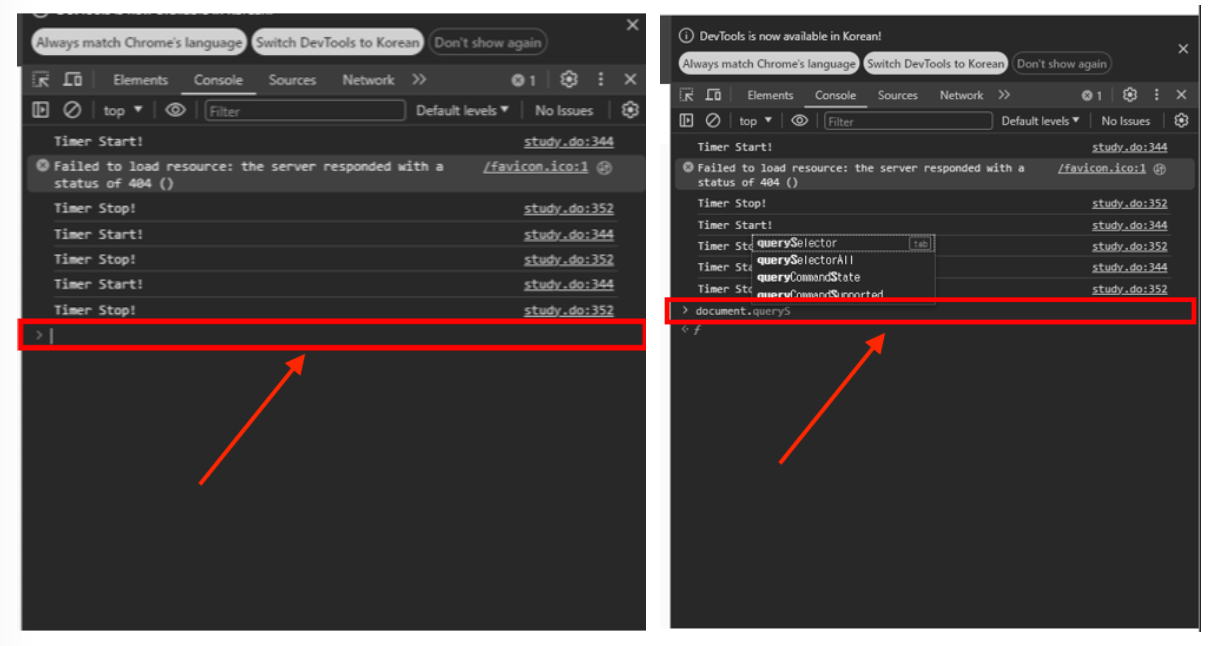Open left panel's DevTools settings gear beside error count

tap(569, 79)
